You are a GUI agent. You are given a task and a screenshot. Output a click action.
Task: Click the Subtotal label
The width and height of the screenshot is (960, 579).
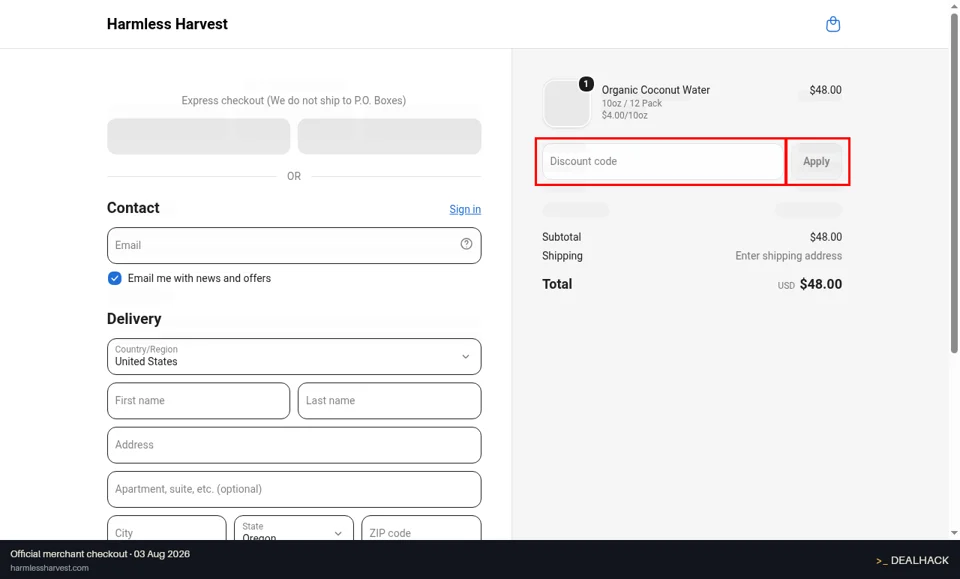pos(561,237)
